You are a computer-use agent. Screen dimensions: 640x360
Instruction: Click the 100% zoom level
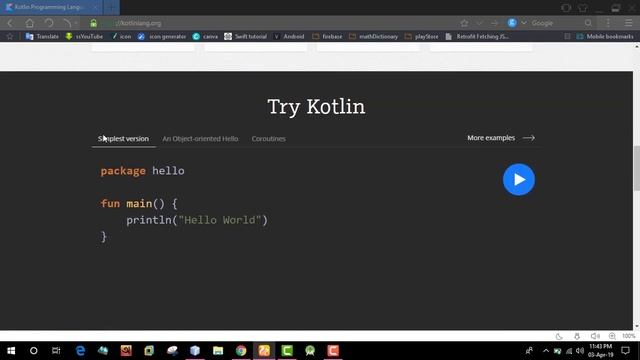(629, 336)
